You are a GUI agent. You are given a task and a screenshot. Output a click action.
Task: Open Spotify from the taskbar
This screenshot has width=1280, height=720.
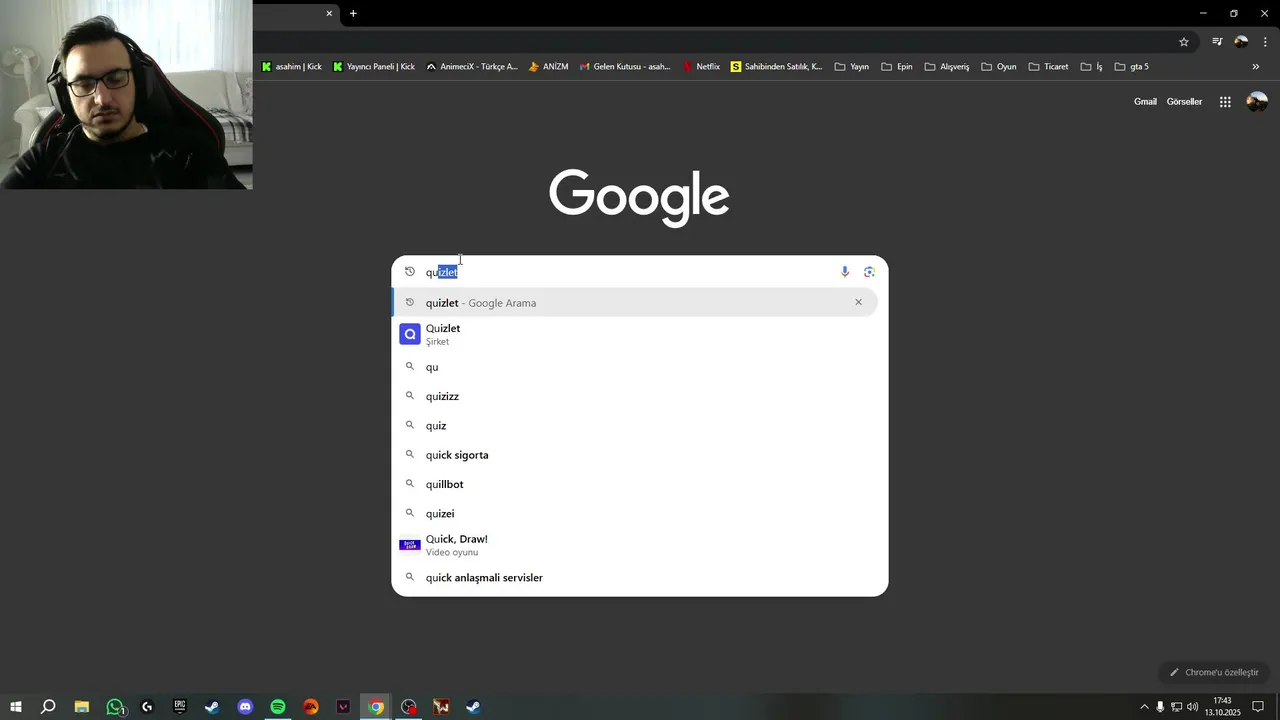pyautogui.click(x=278, y=707)
